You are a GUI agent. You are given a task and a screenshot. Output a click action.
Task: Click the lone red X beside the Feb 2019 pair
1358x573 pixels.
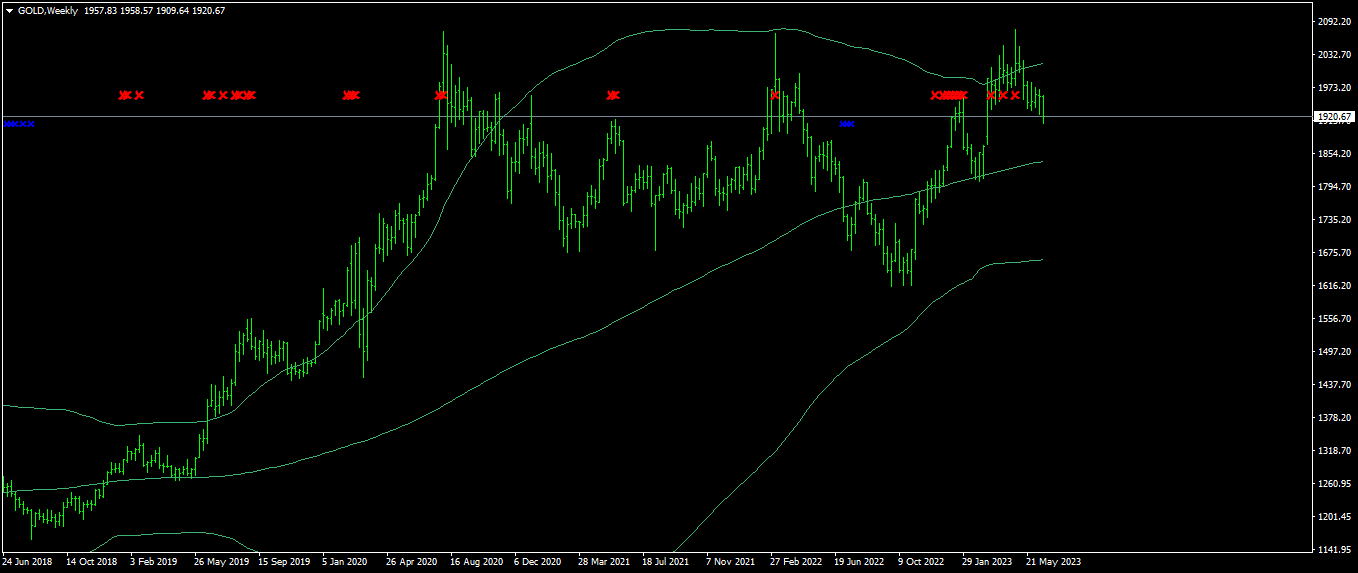(x=139, y=95)
